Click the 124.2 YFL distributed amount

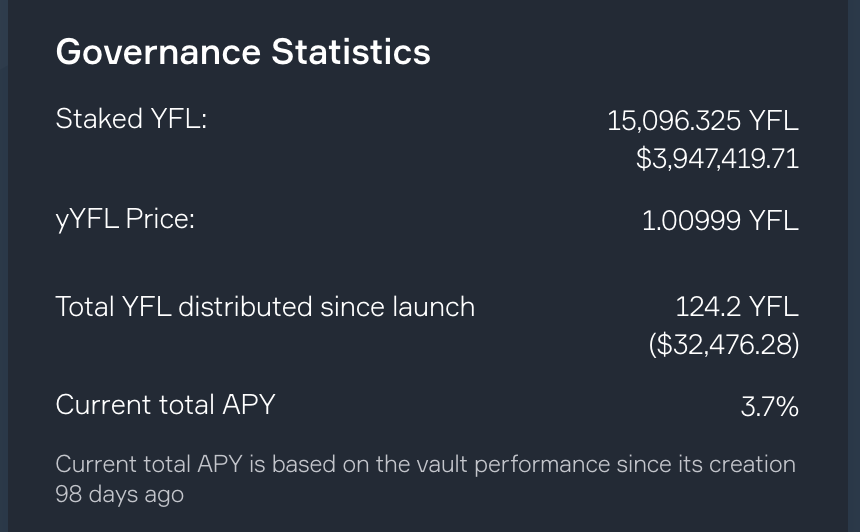coord(737,307)
